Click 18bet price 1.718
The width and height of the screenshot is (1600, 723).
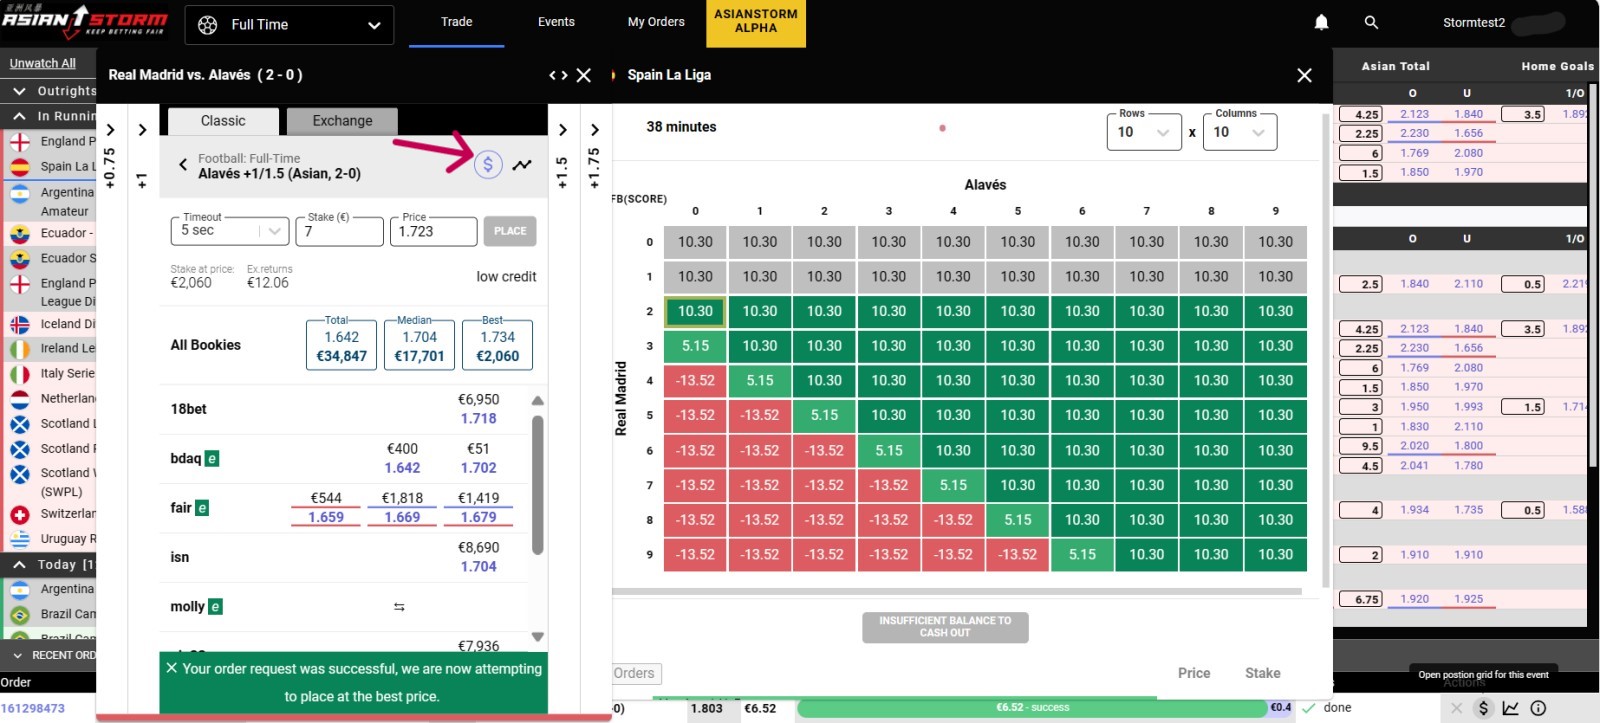coord(478,419)
